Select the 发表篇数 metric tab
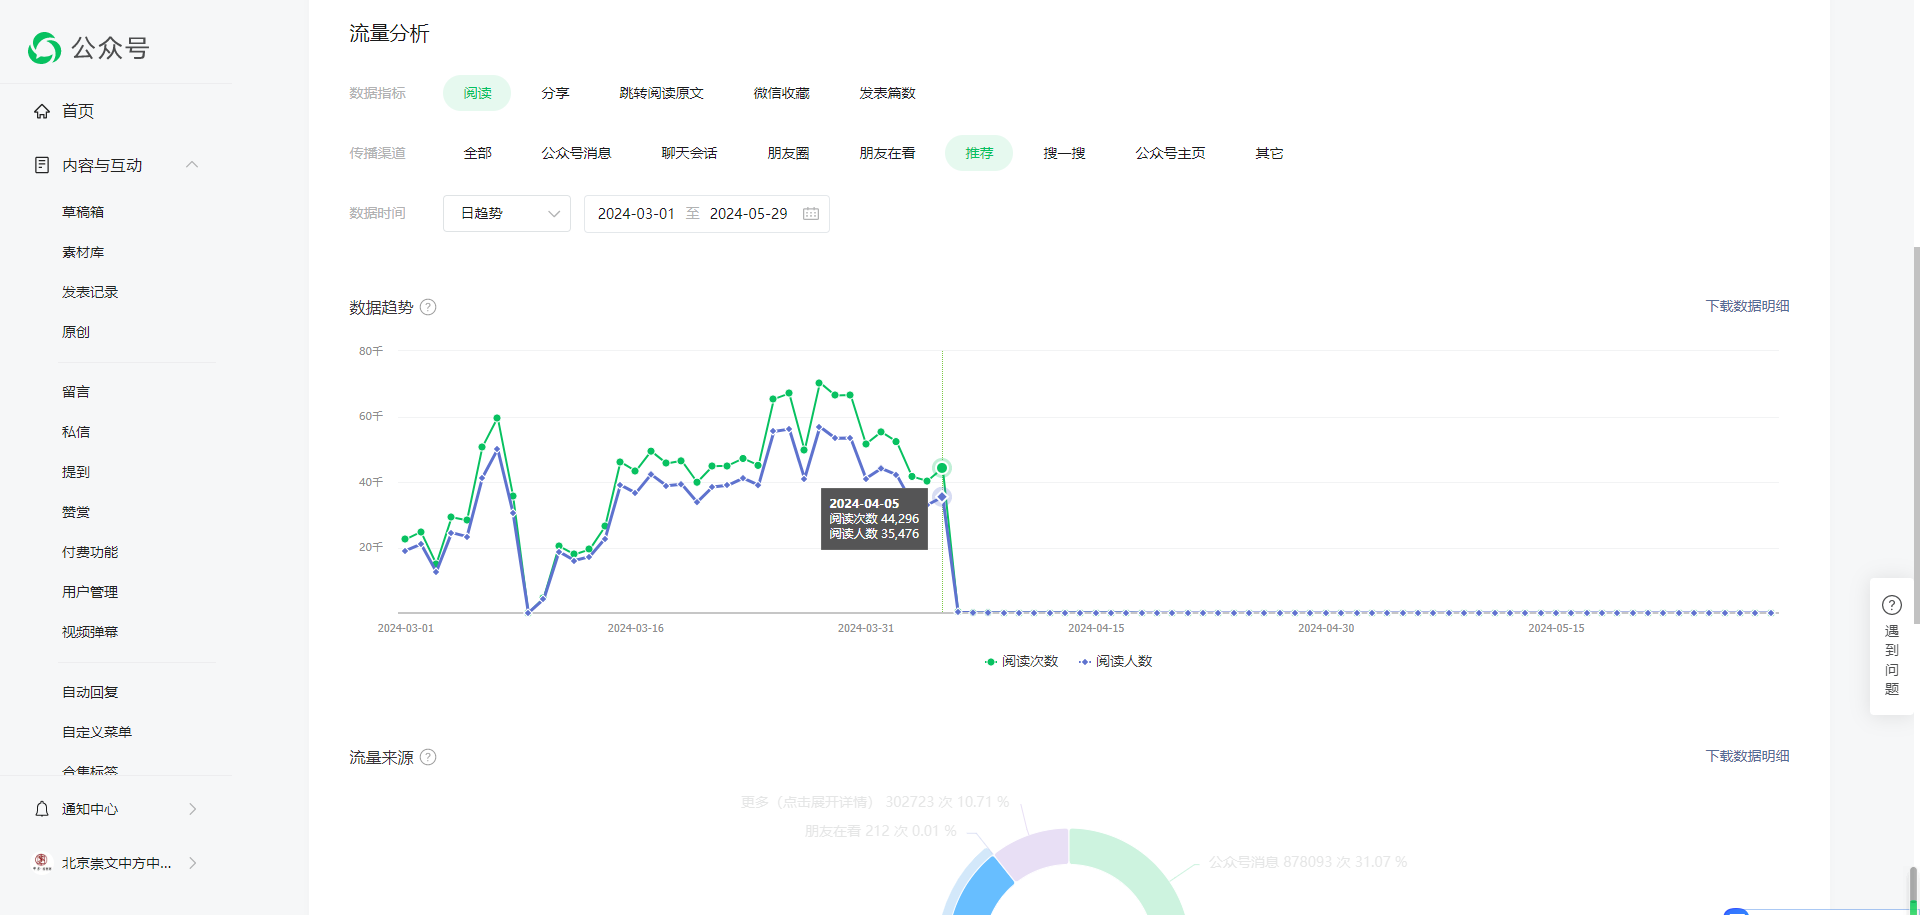The width and height of the screenshot is (1920, 915). point(887,93)
